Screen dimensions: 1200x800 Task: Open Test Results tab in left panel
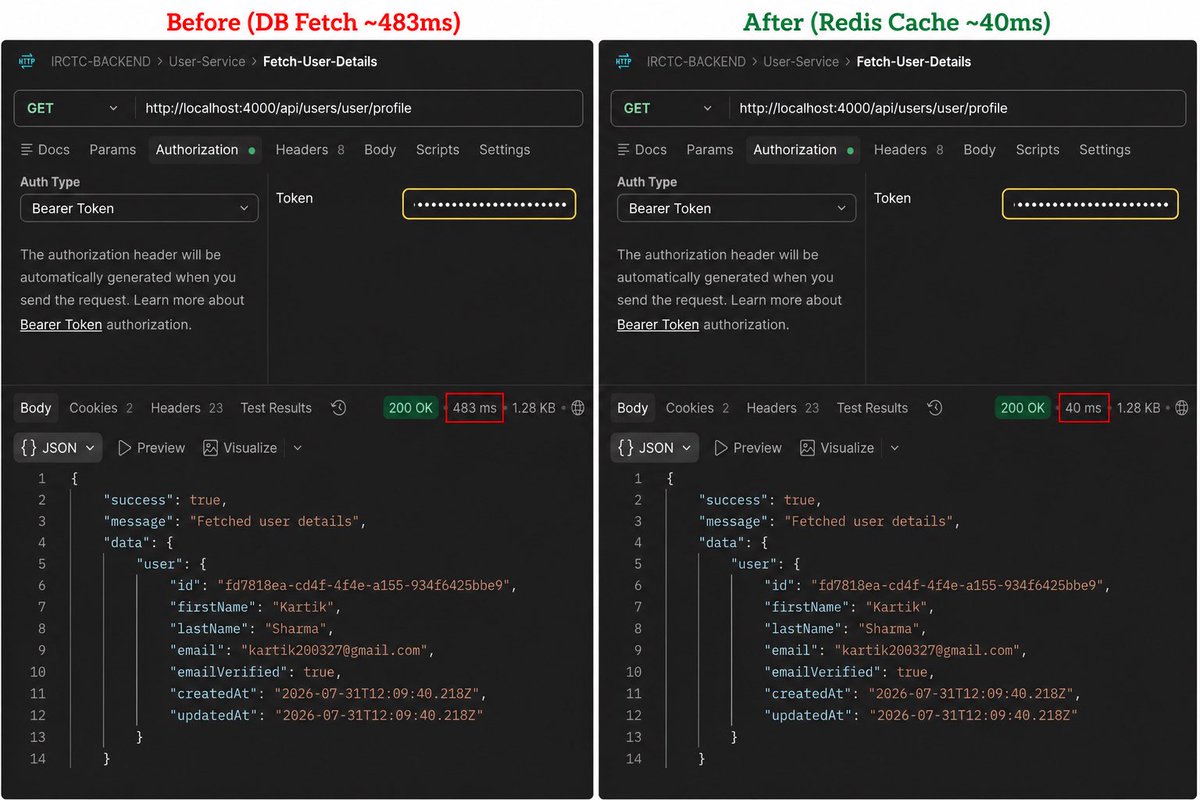tap(276, 408)
